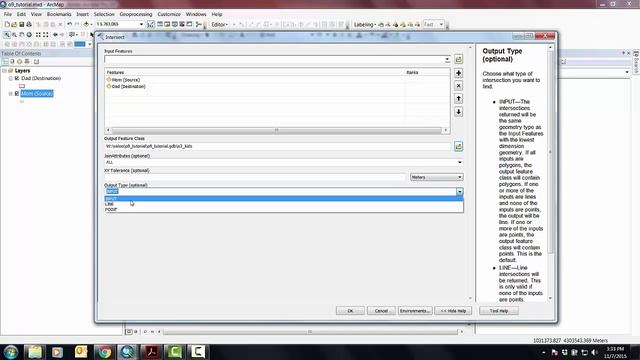This screenshot has height=360, width=640.
Task: Click the Dad (Destination) layer symbol swatch
Action: point(22,86)
